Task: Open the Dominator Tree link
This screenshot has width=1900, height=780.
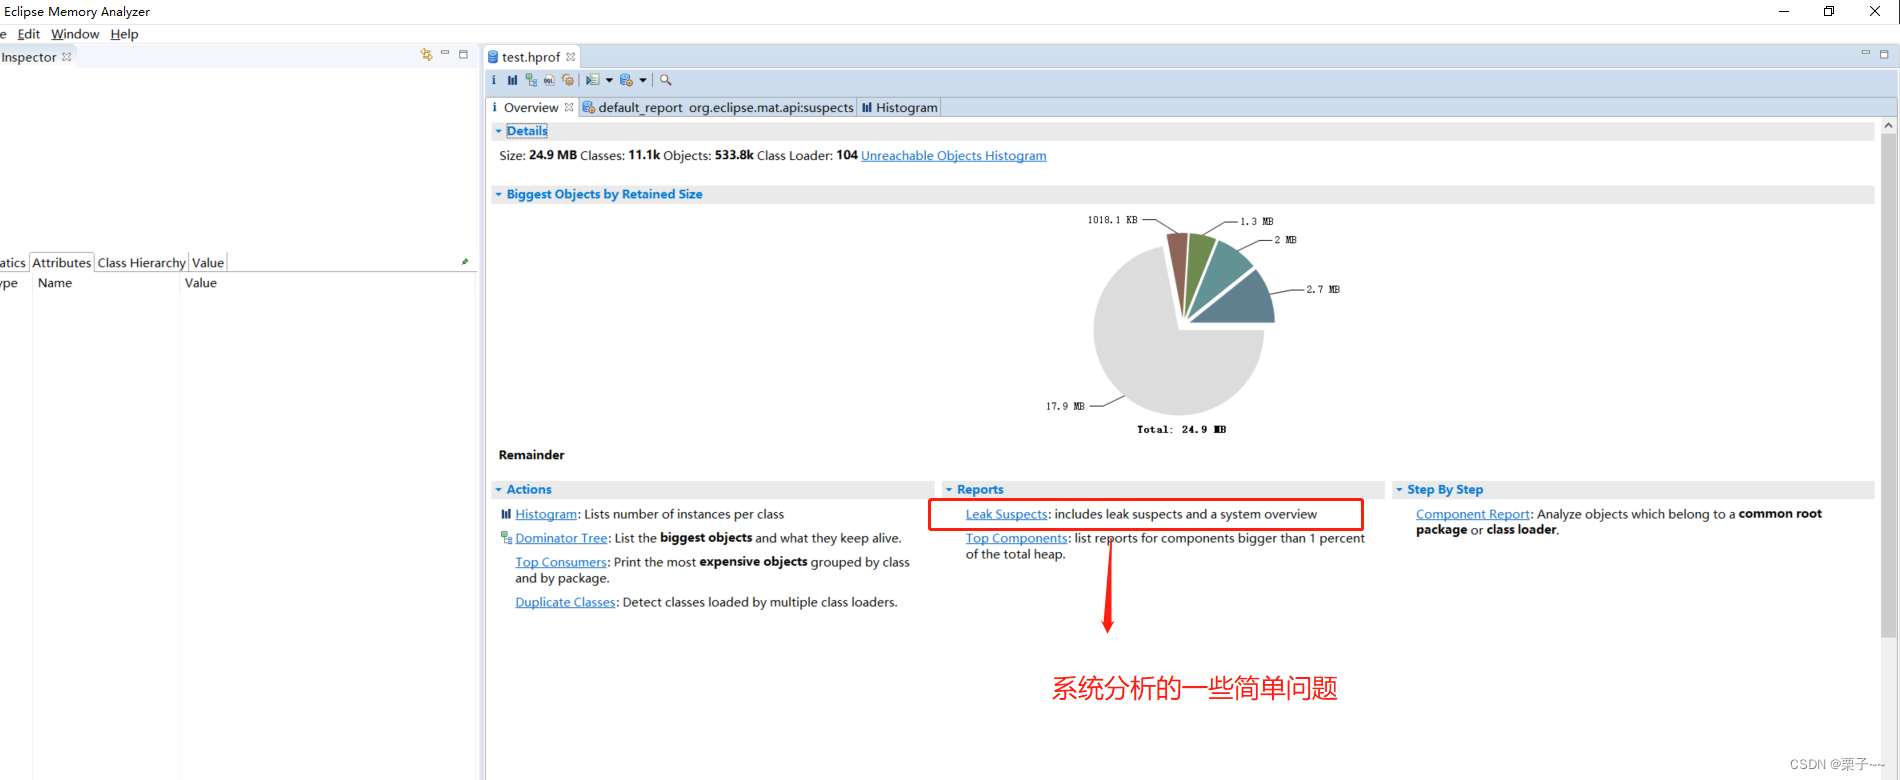Action: [x=561, y=538]
